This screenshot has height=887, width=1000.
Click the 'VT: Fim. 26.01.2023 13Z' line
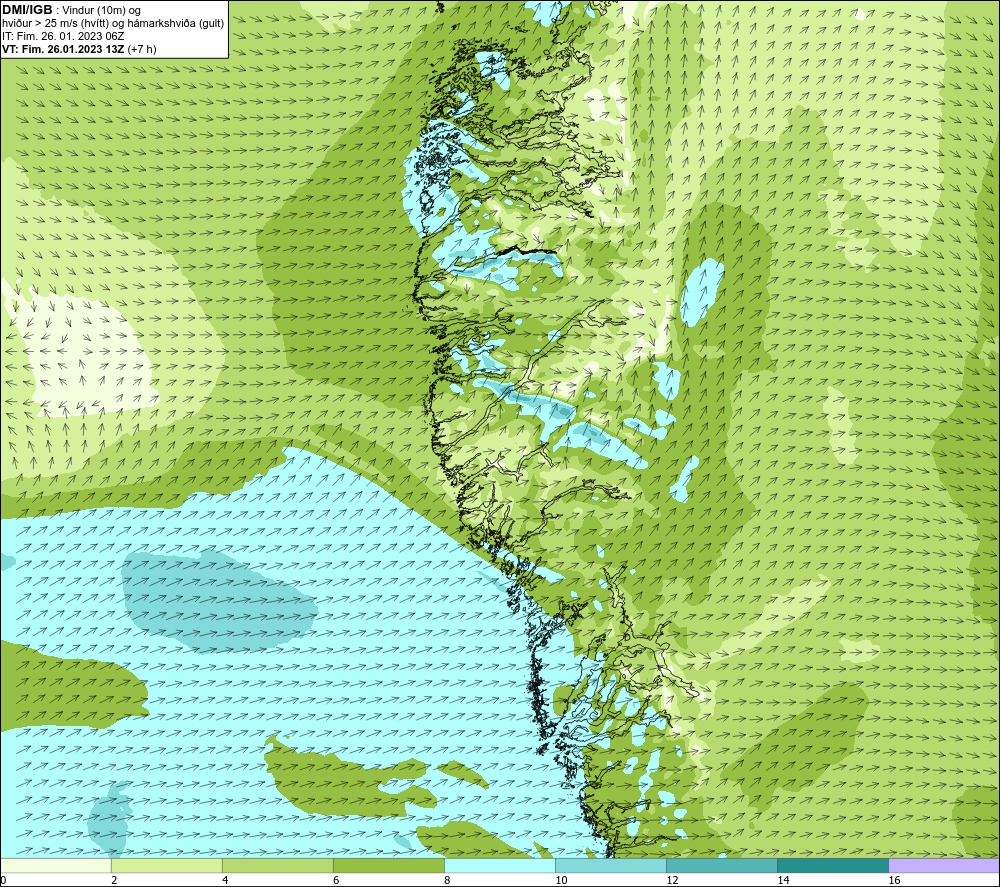point(63,49)
